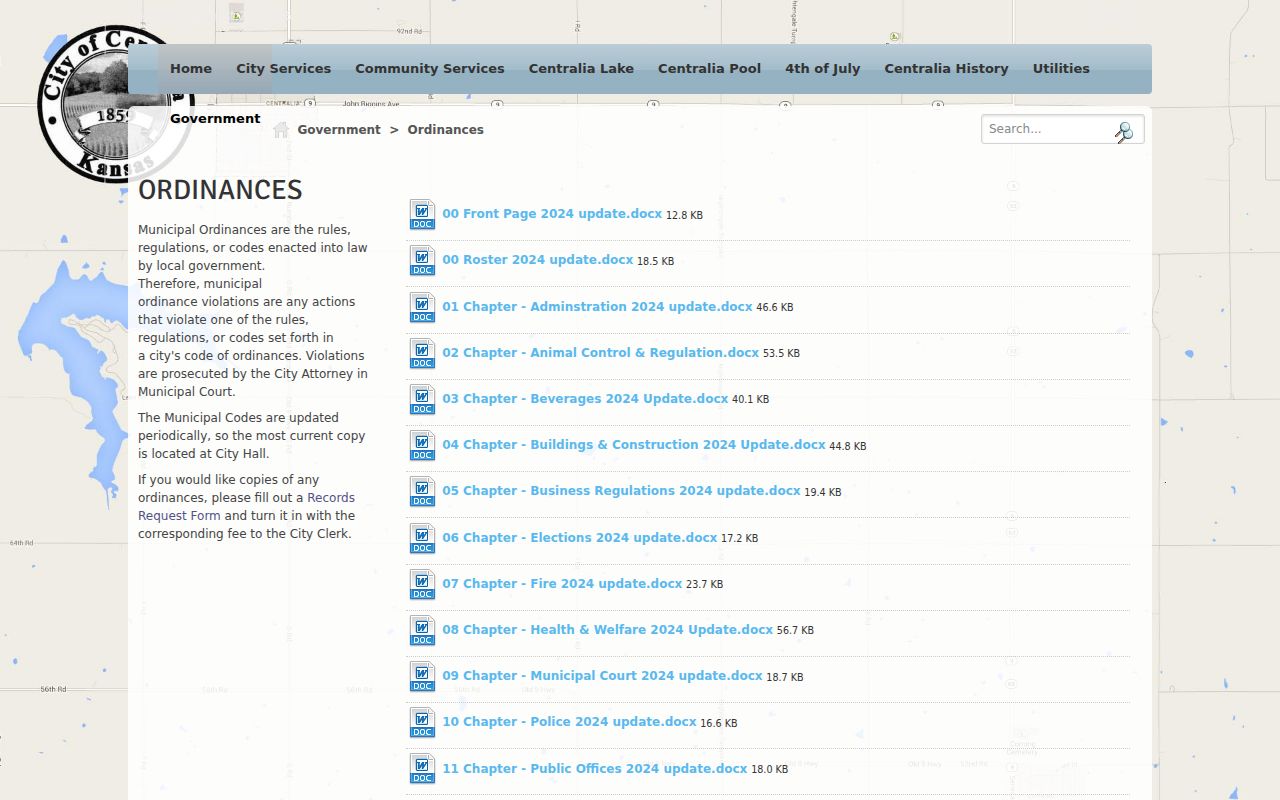Open 09 Chapter - Municipal Court document
Screen dimensions: 1280x800
[x=602, y=676]
